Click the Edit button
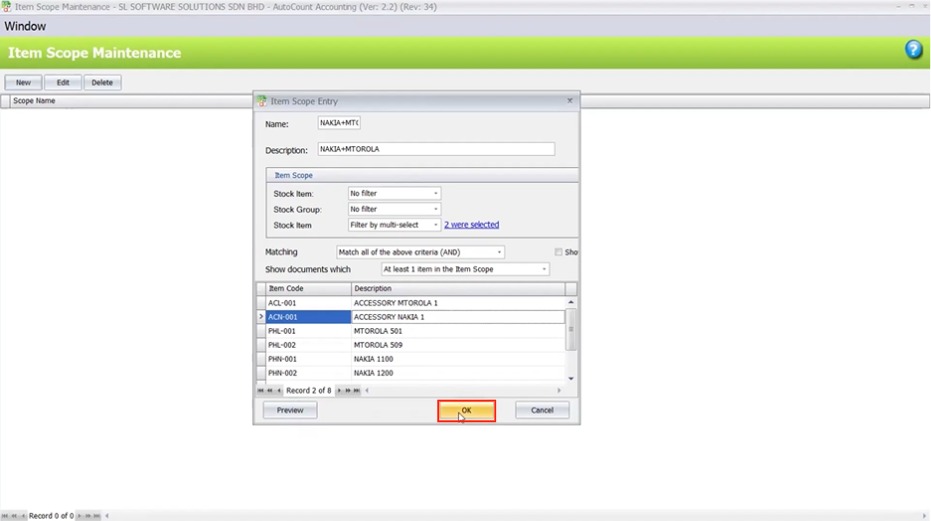Viewport: 931px width, 521px height. [x=63, y=83]
